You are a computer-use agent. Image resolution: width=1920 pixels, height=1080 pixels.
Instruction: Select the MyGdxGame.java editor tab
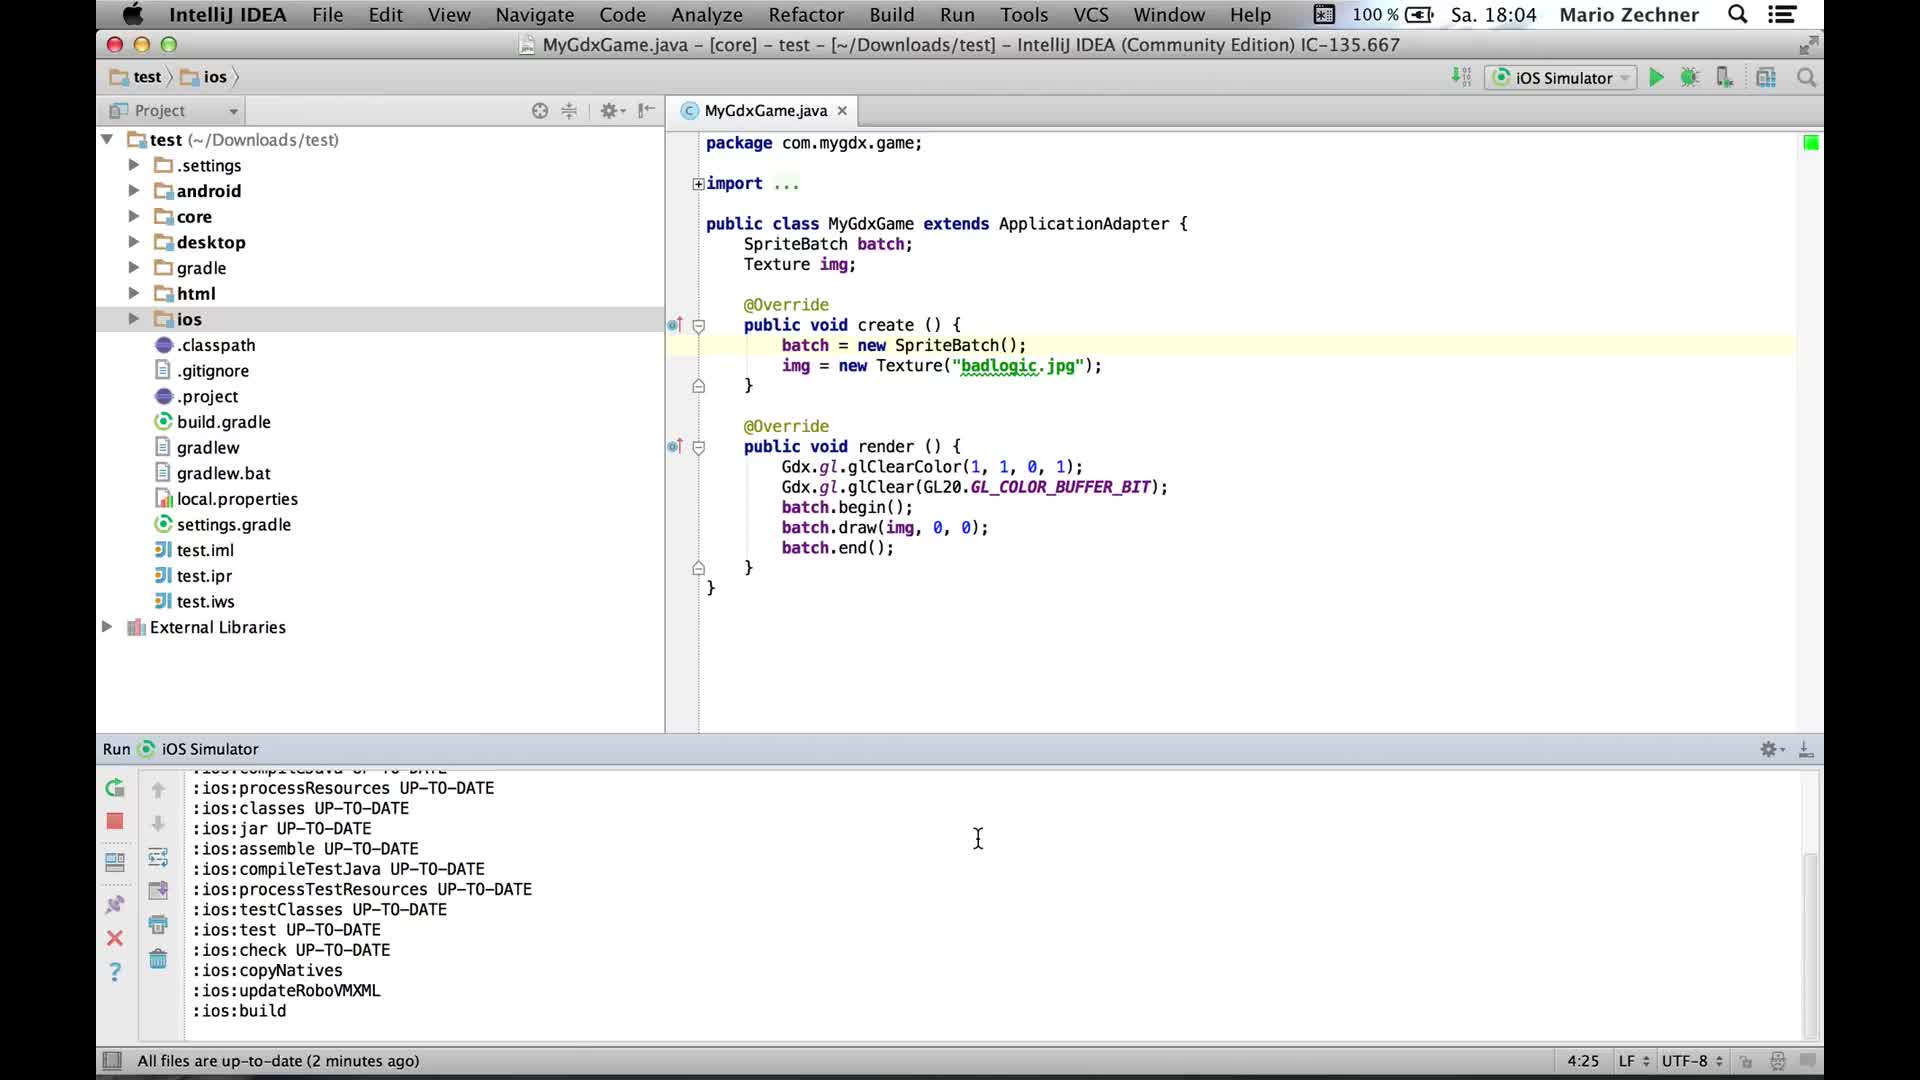tap(765, 111)
